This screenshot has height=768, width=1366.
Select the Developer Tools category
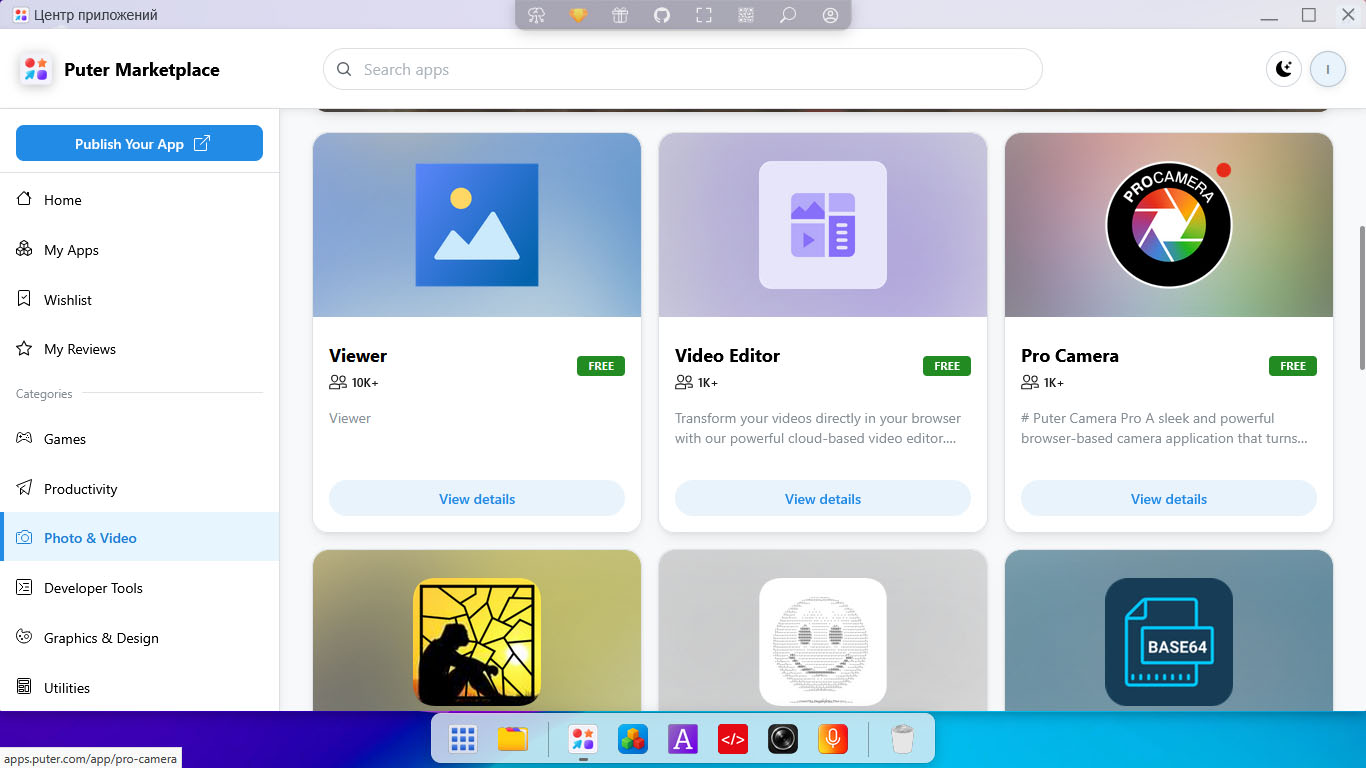(139, 588)
